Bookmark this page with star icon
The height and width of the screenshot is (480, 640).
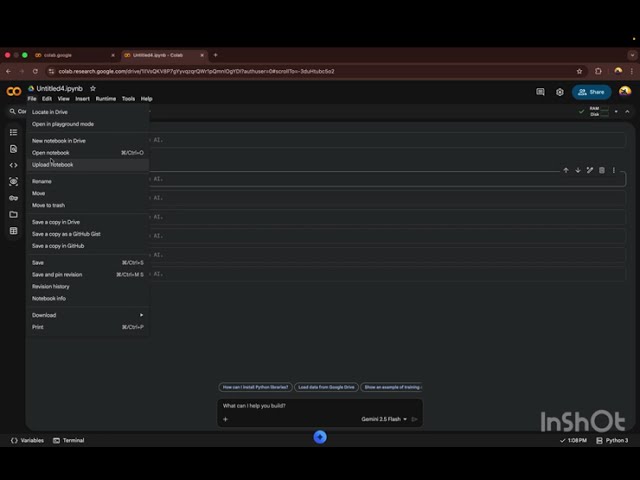(x=579, y=71)
